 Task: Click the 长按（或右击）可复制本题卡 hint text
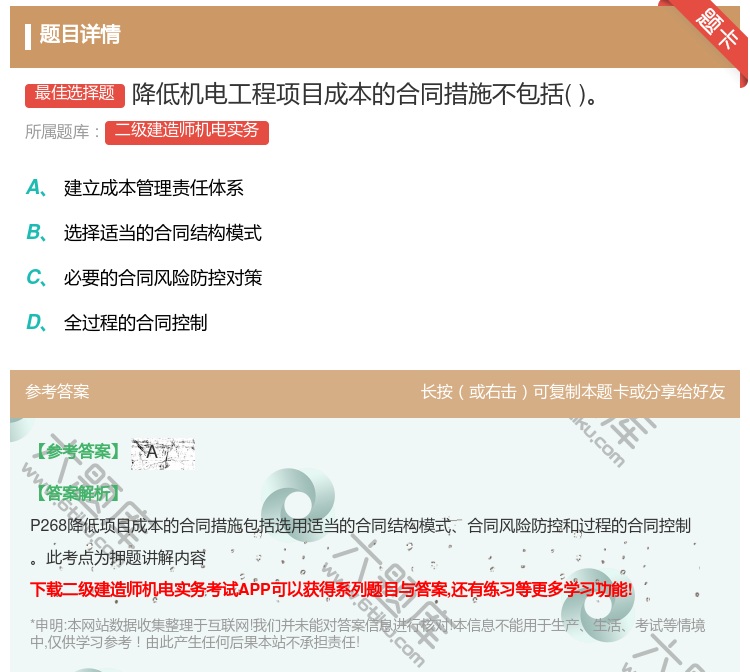coord(573,392)
